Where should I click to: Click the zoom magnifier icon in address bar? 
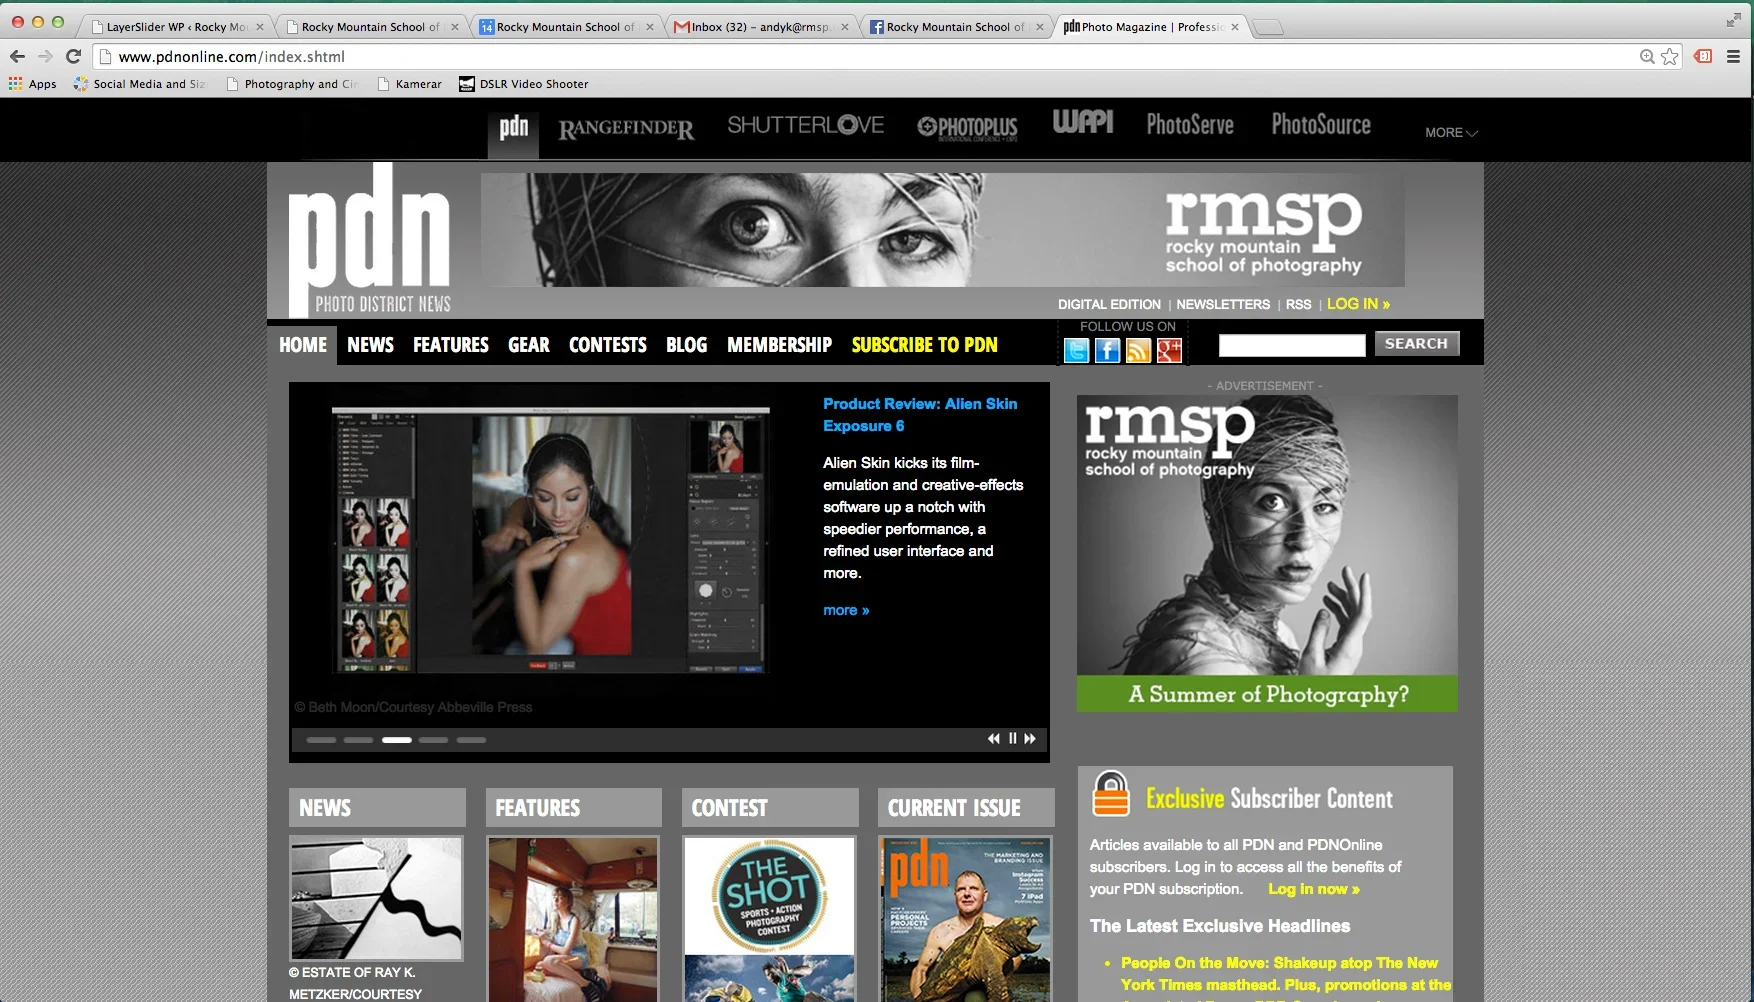(x=1647, y=57)
